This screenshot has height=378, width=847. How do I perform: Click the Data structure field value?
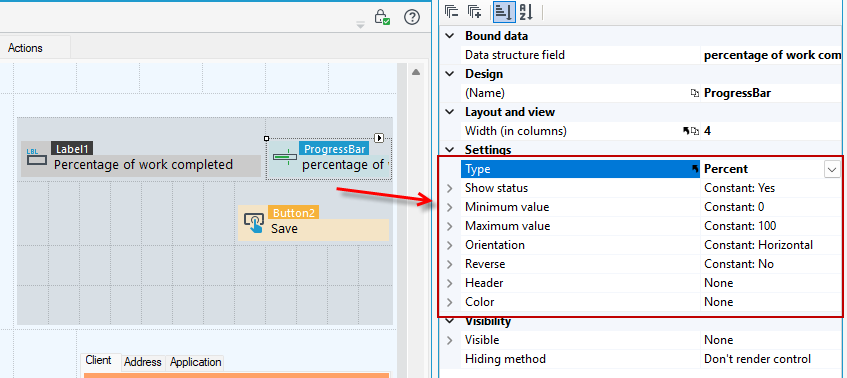point(772,55)
